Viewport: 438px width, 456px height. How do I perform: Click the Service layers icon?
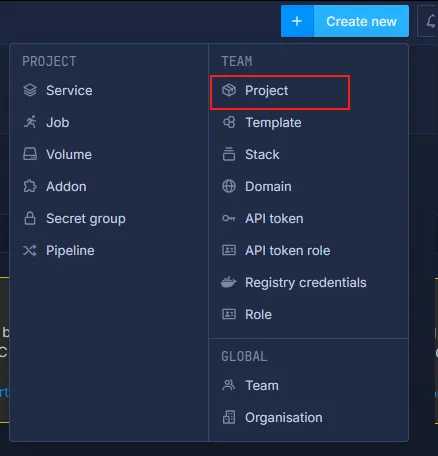(30, 90)
